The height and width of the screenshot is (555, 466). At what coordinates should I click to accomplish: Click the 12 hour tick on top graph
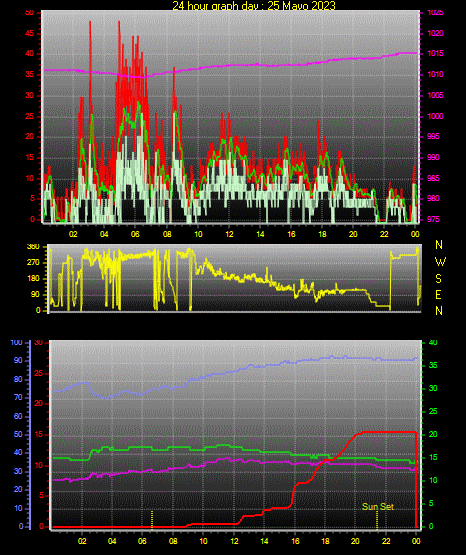pos(229,234)
